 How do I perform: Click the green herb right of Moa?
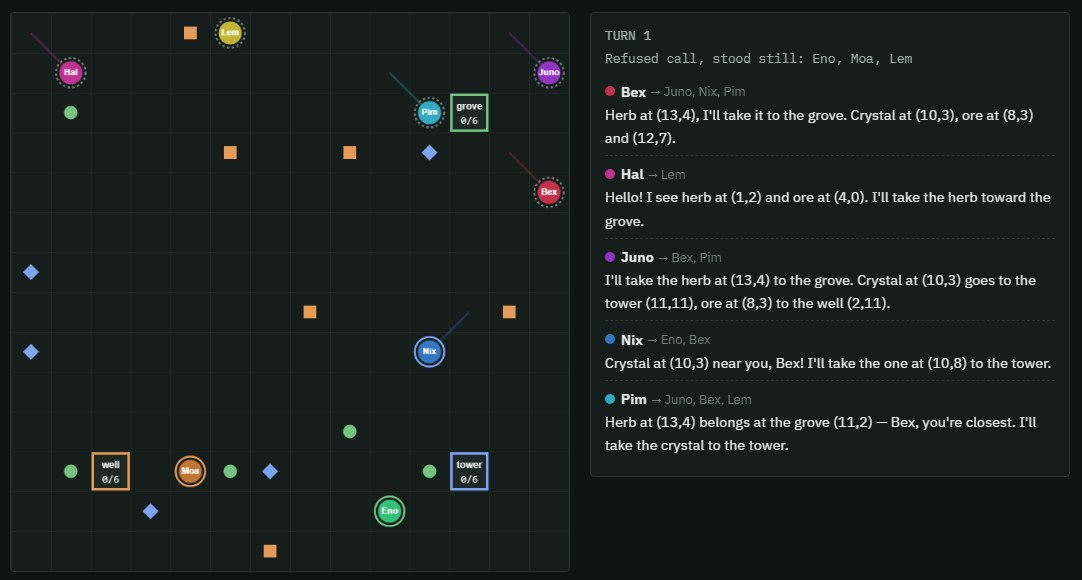click(x=230, y=471)
